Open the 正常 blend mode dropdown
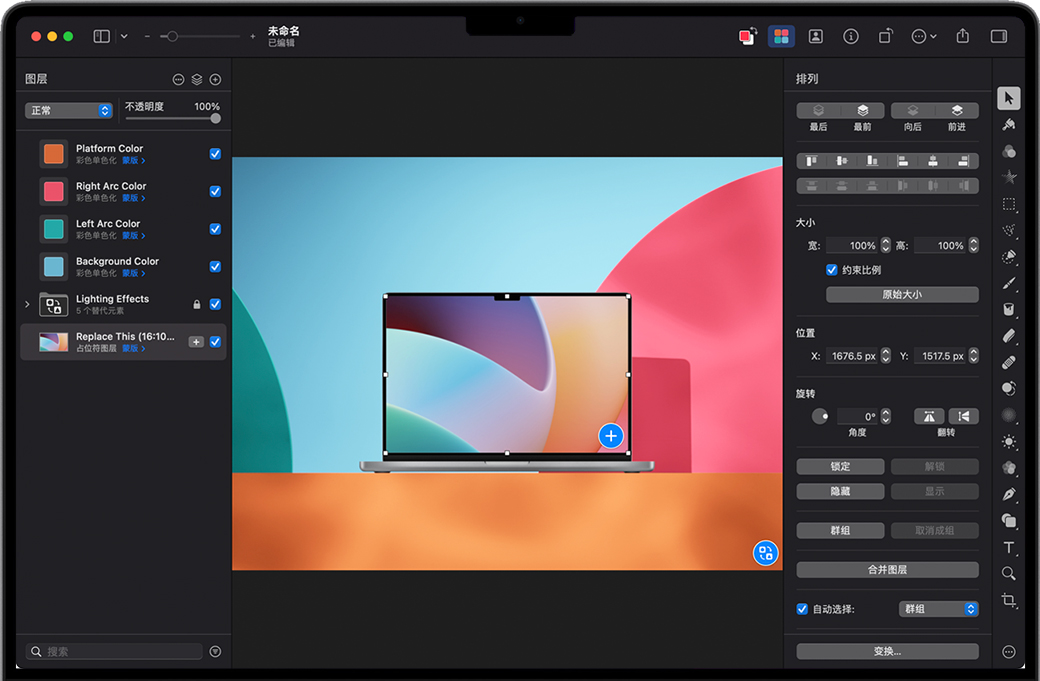1040x681 pixels. tap(69, 111)
